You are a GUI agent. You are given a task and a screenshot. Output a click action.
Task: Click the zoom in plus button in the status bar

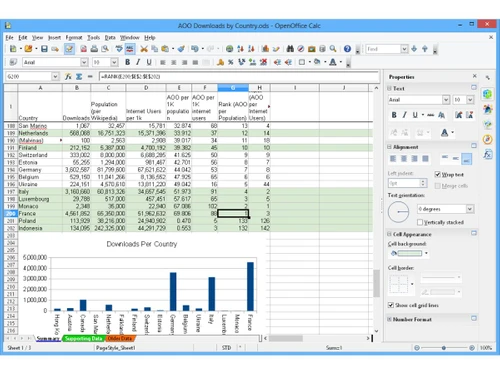click(x=472, y=348)
